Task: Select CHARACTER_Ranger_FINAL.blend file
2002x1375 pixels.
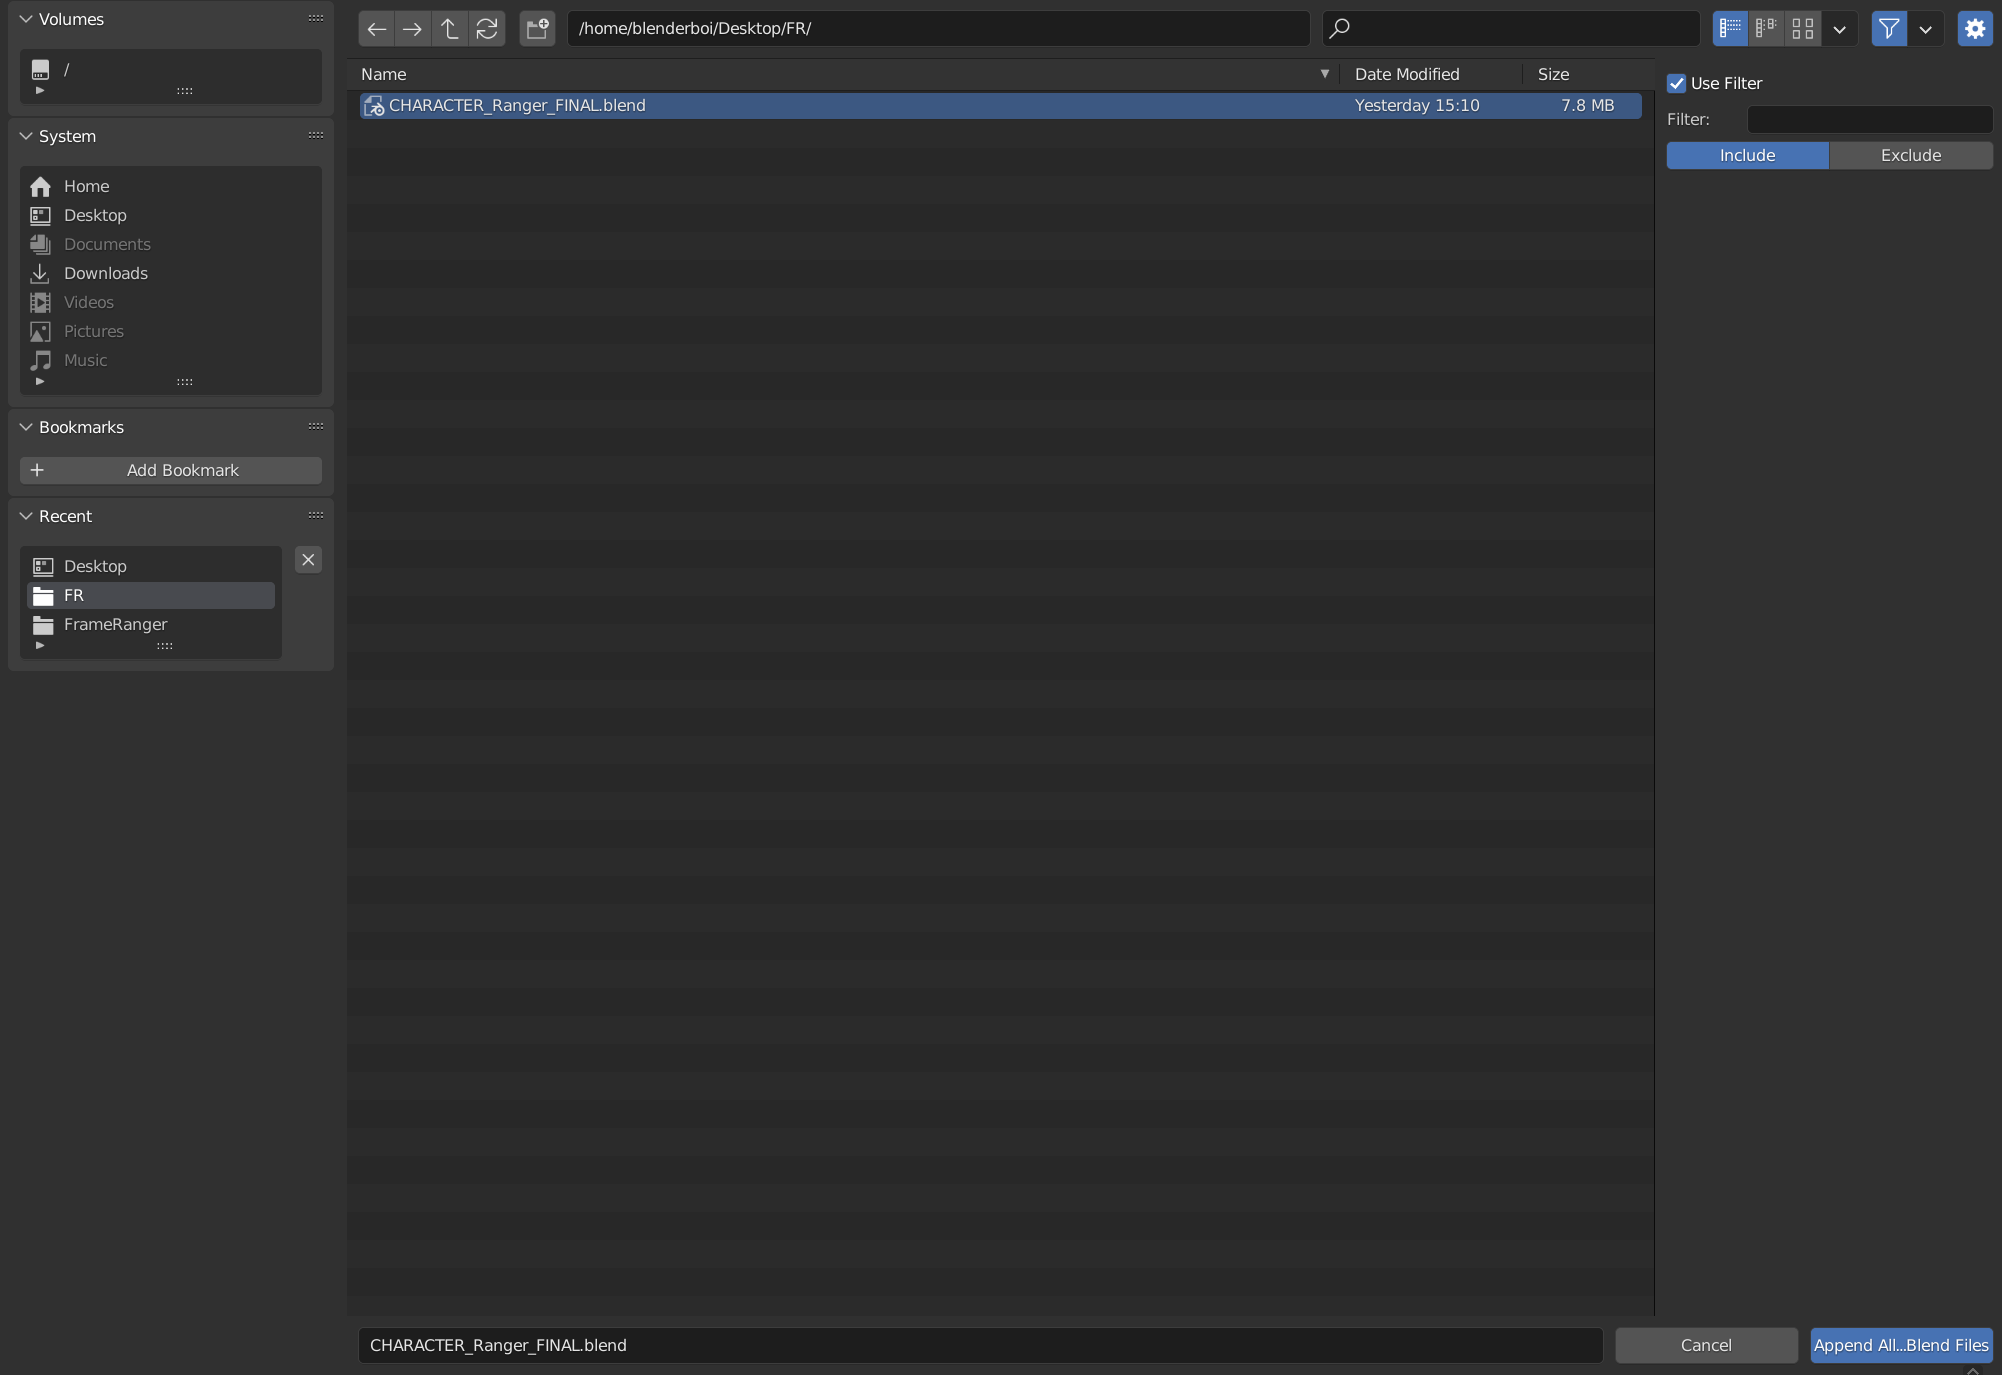Action: click(x=1000, y=106)
